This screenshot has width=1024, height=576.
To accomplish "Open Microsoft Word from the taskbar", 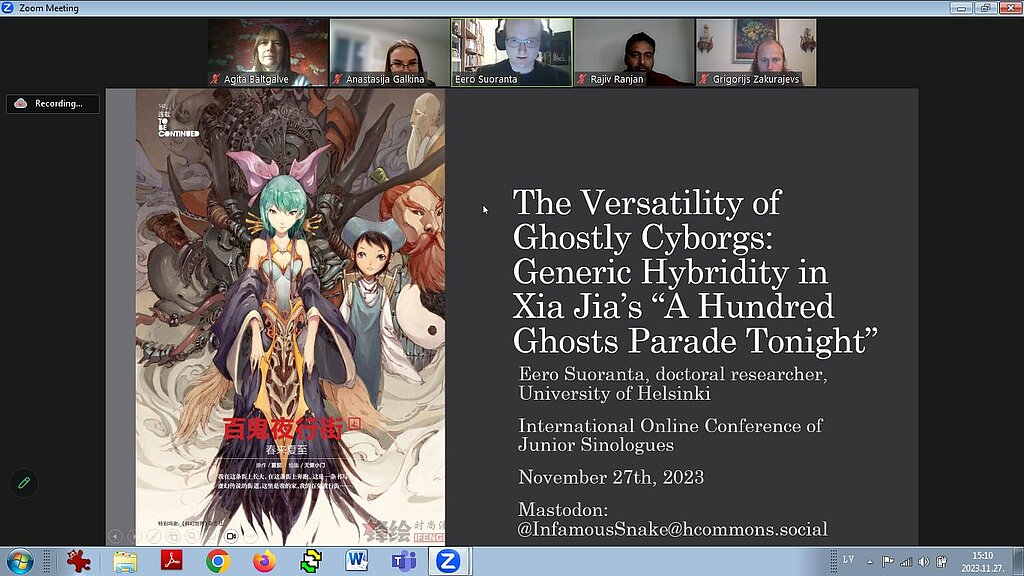I will click(x=357, y=562).
